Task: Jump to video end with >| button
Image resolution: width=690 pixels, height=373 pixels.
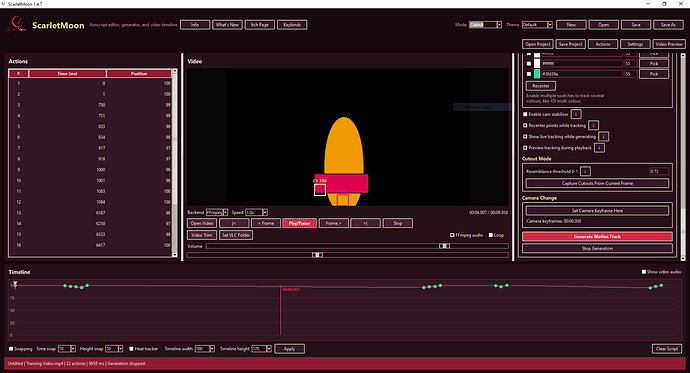Action: click(x=365, y=223)
